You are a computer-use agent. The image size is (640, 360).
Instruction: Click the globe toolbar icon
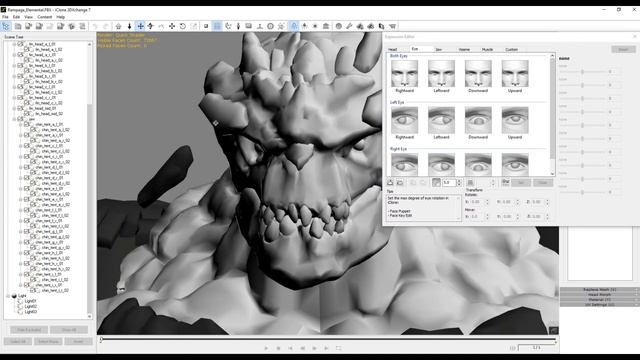pyautogui.click(x=339, y=26)
